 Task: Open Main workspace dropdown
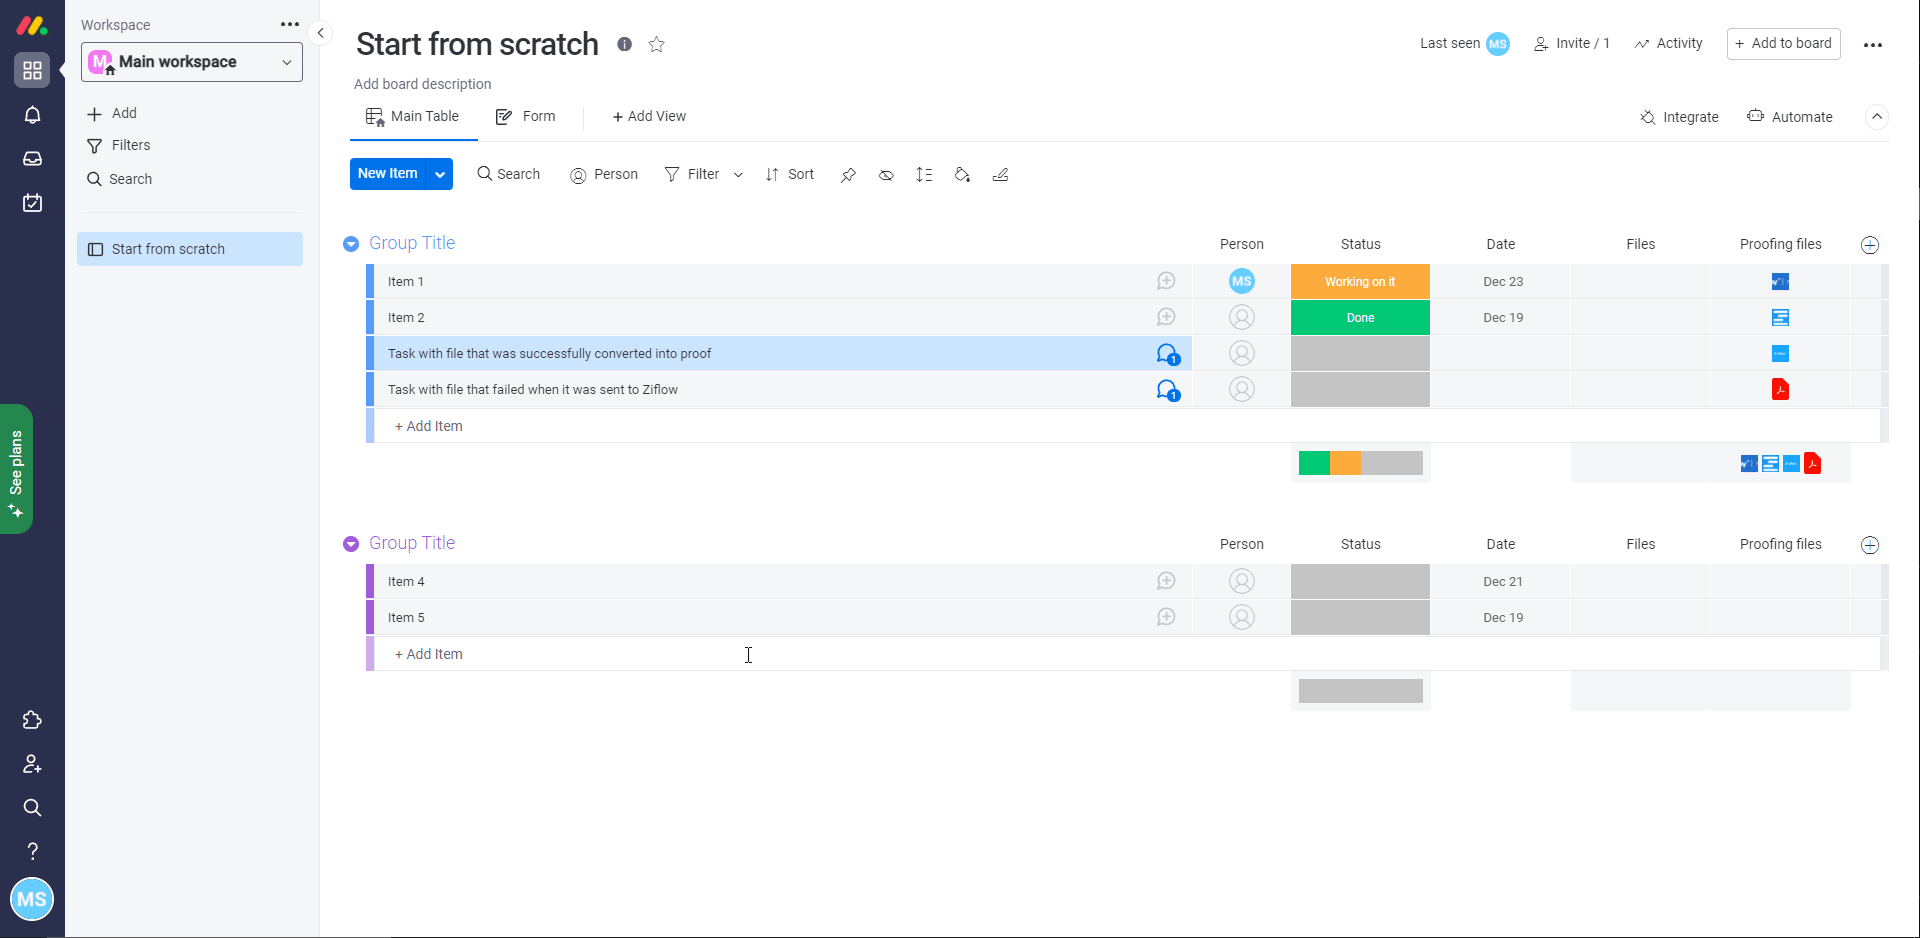(192, 62)
